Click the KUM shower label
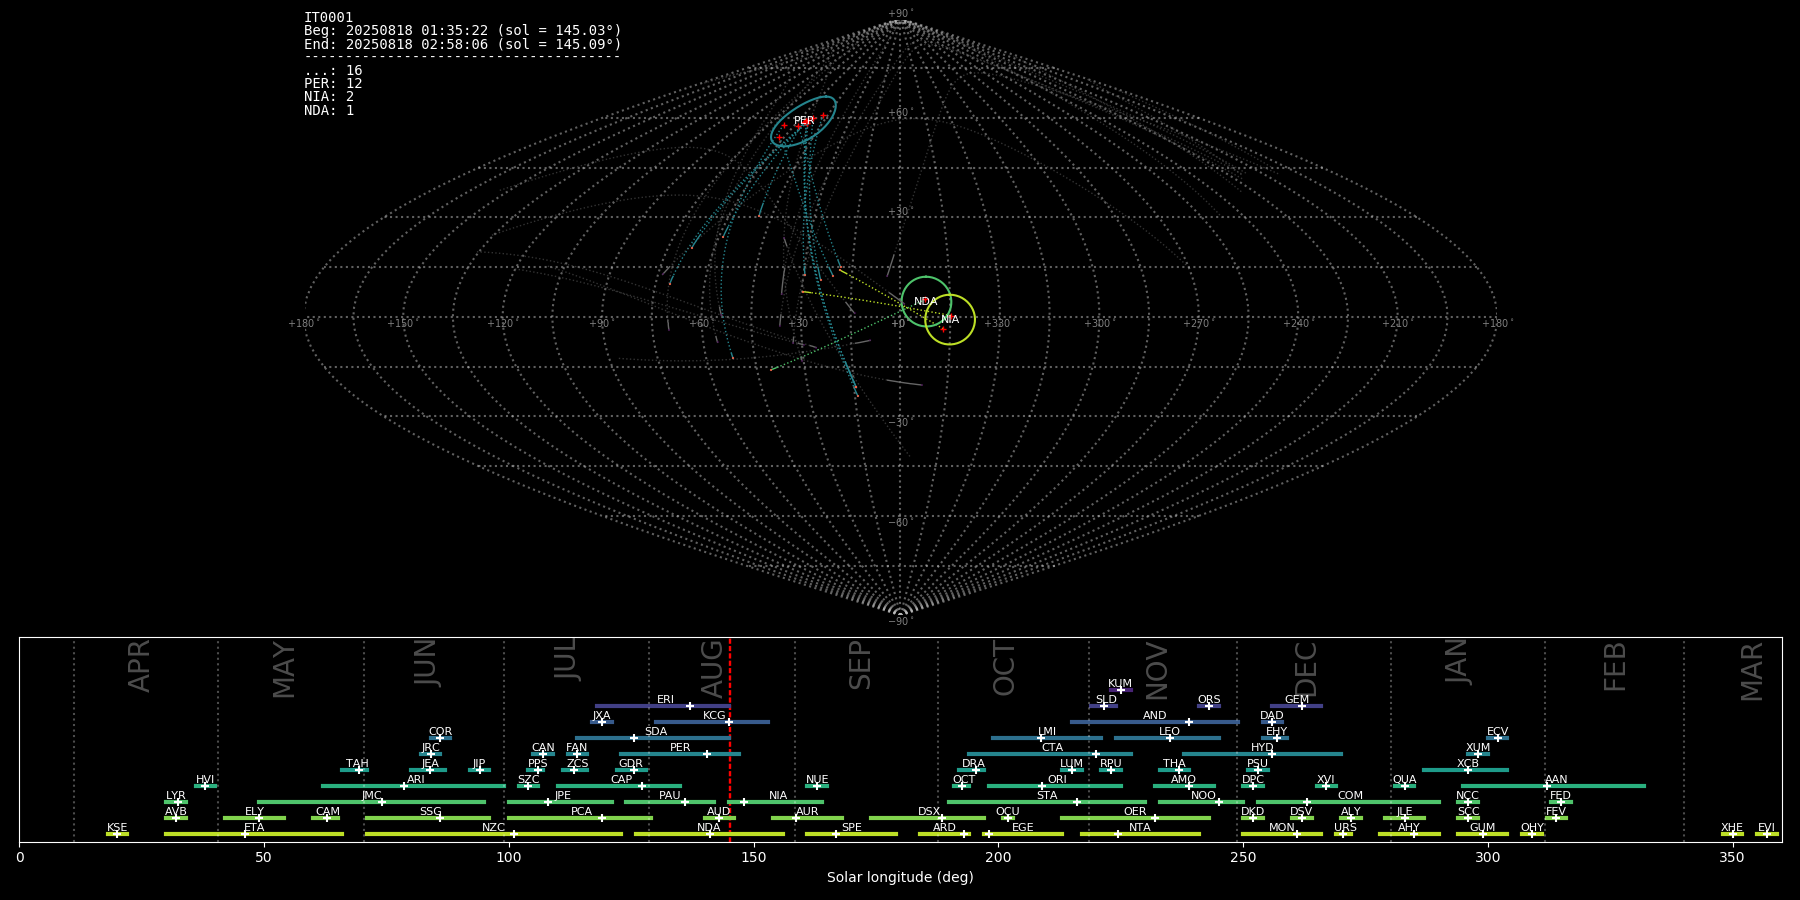The height and width of the screenshot is (900, 1800). pyautogui.click(x=1120, y=683)
